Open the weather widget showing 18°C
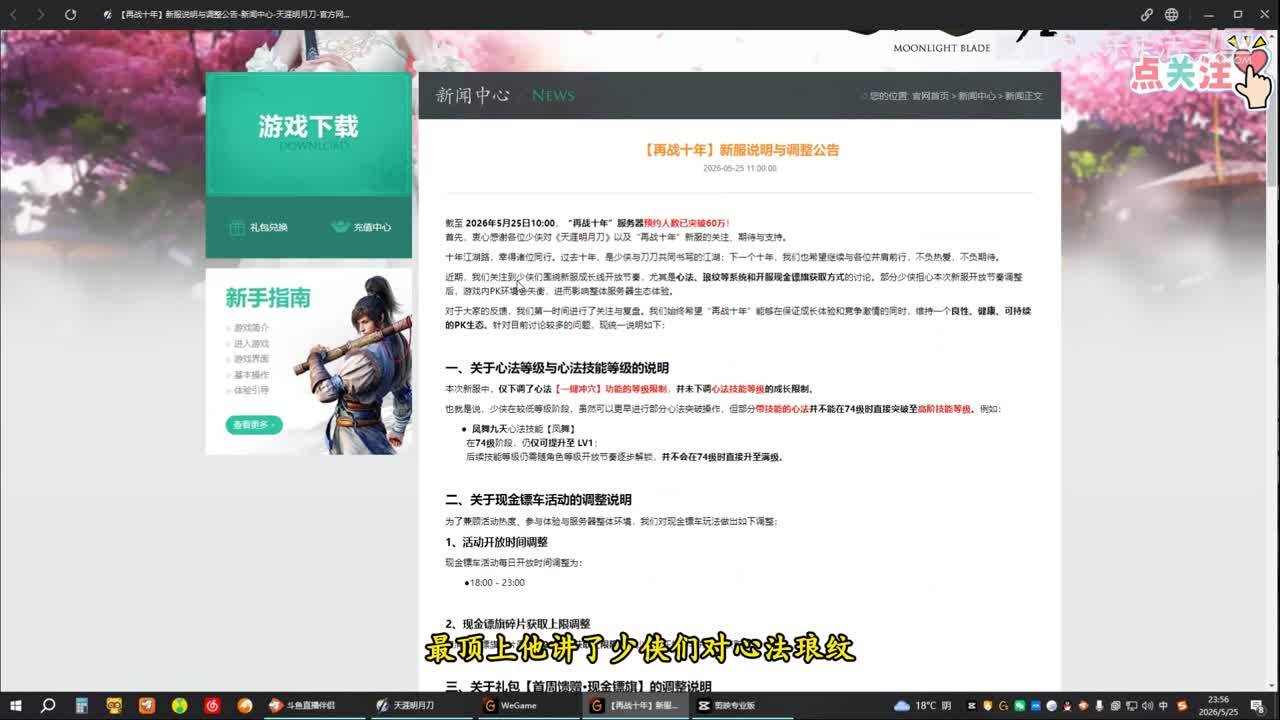Image resolution: width=1280 pixels, height=720 pixels. point(925,705)
